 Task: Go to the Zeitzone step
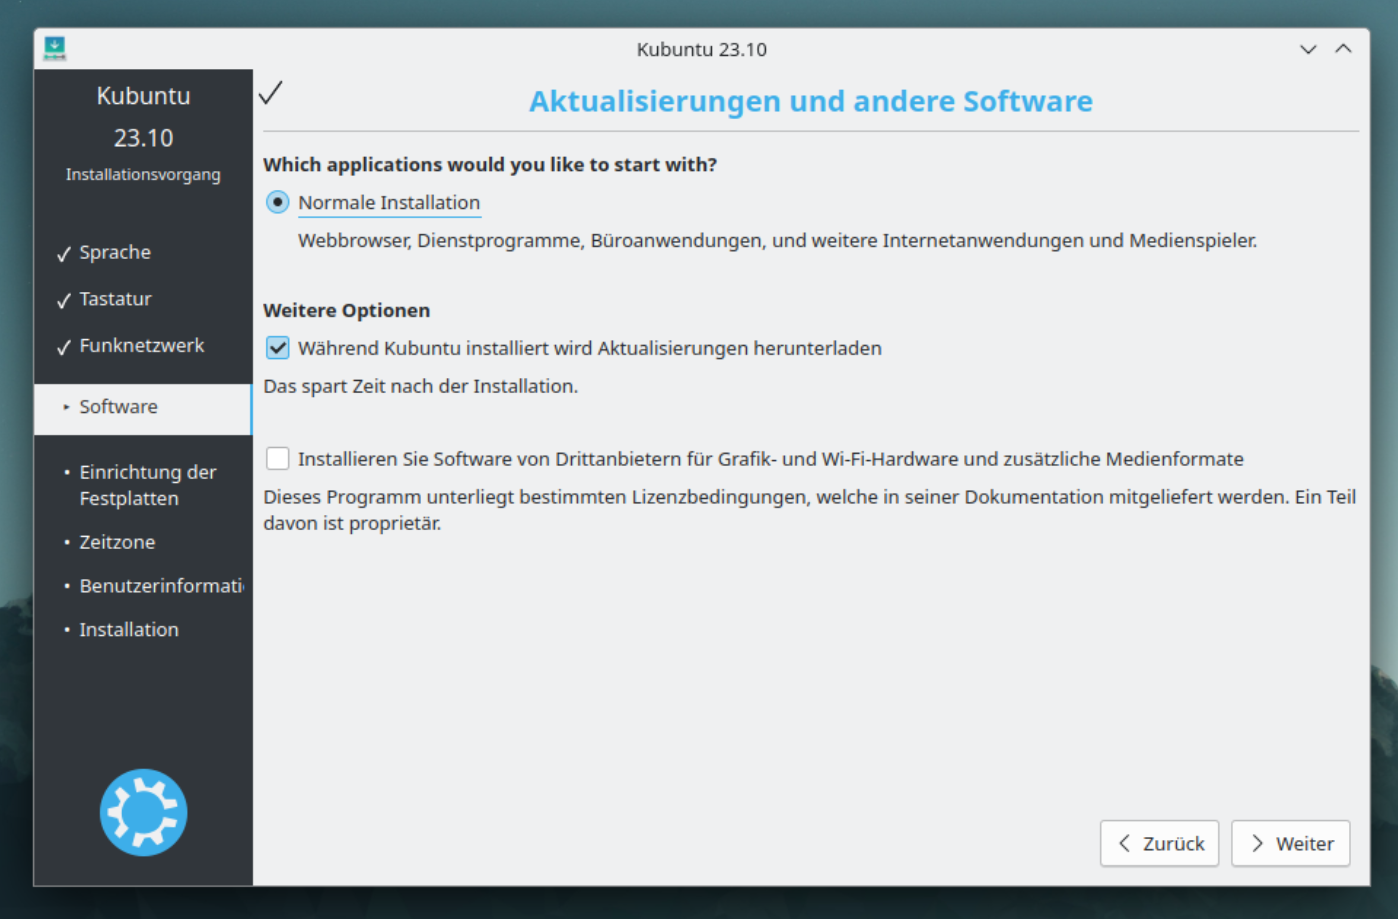[117, 542]
